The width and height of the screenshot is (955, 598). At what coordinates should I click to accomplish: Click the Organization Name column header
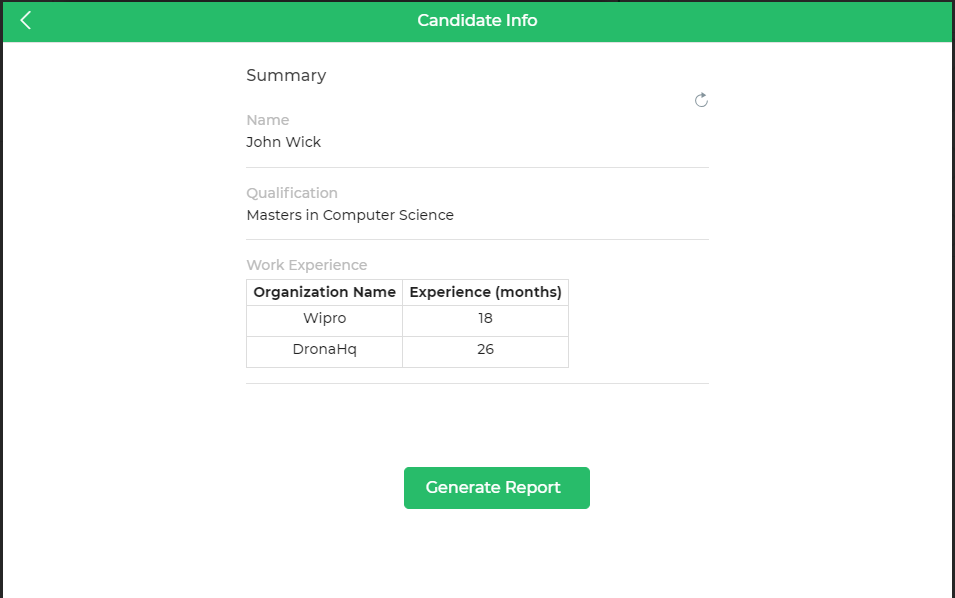click(x=325, y=292)
